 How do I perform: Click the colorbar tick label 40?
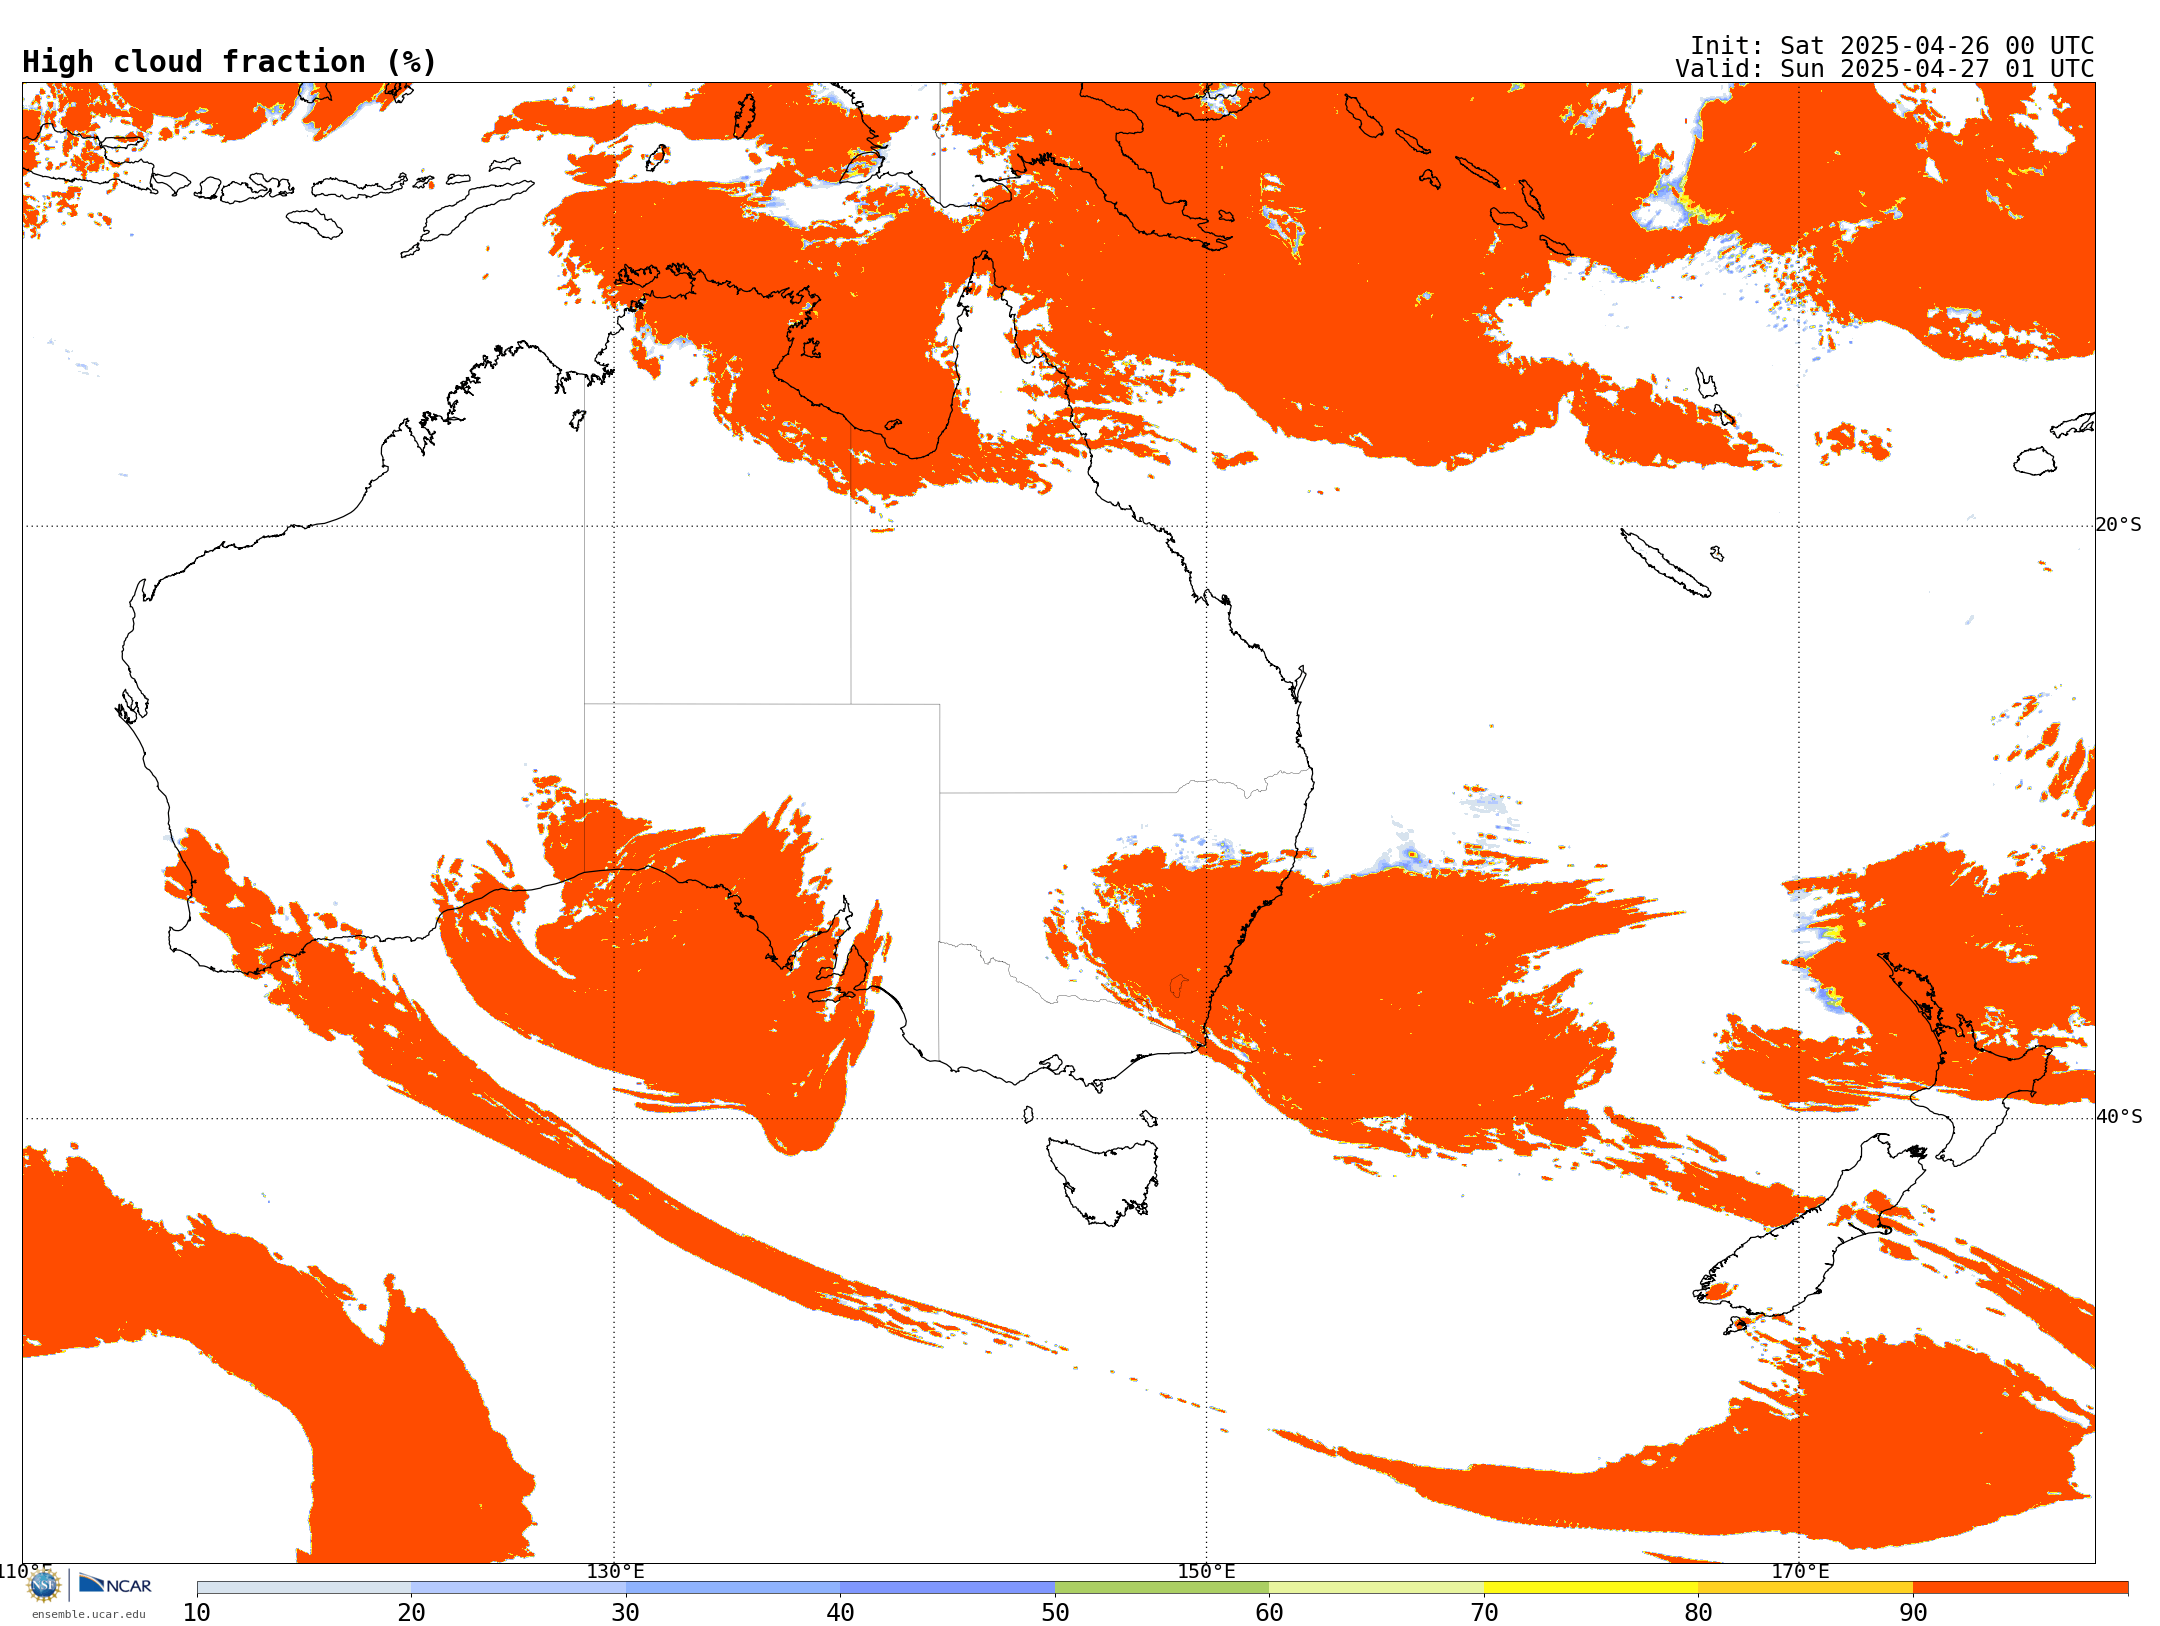[x=840, y=1613]
